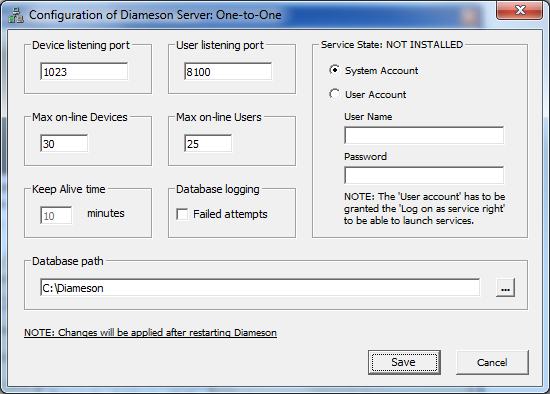Click the Service State: NOT INSTALLED label
The image size is (550, 394).
(392, 45)
